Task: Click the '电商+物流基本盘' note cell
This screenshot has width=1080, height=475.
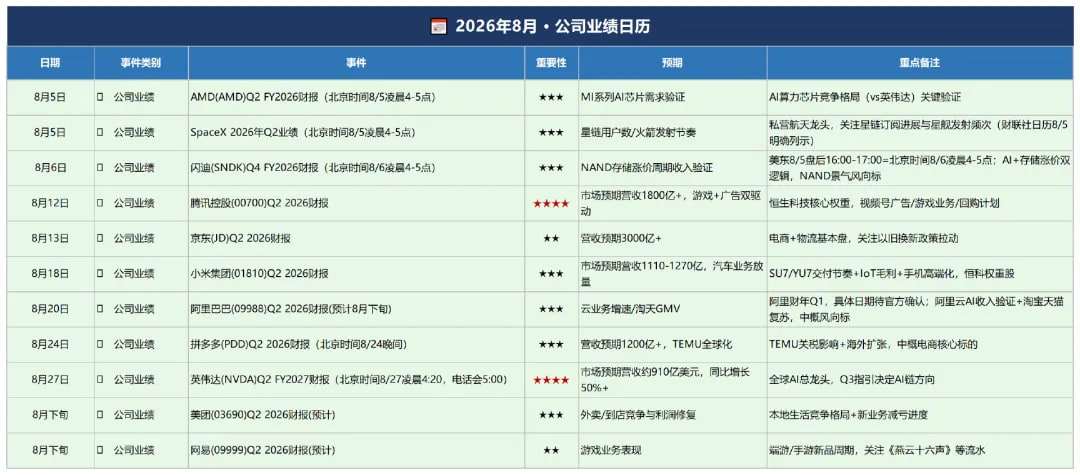Action: [x=920, y=238]
